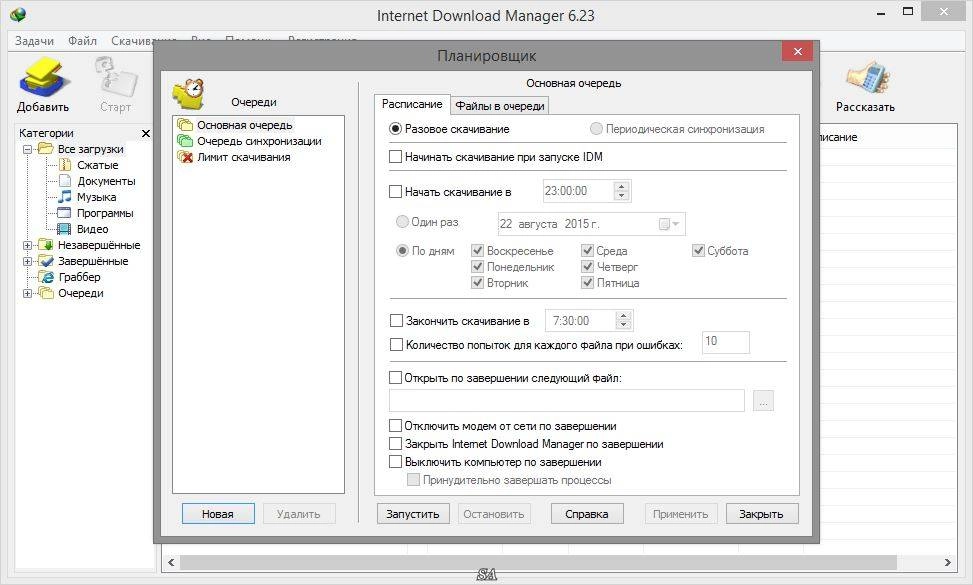This screenshot has width=973, height=585.
Task: Click the Запустить button
Action: click(413, 514)
